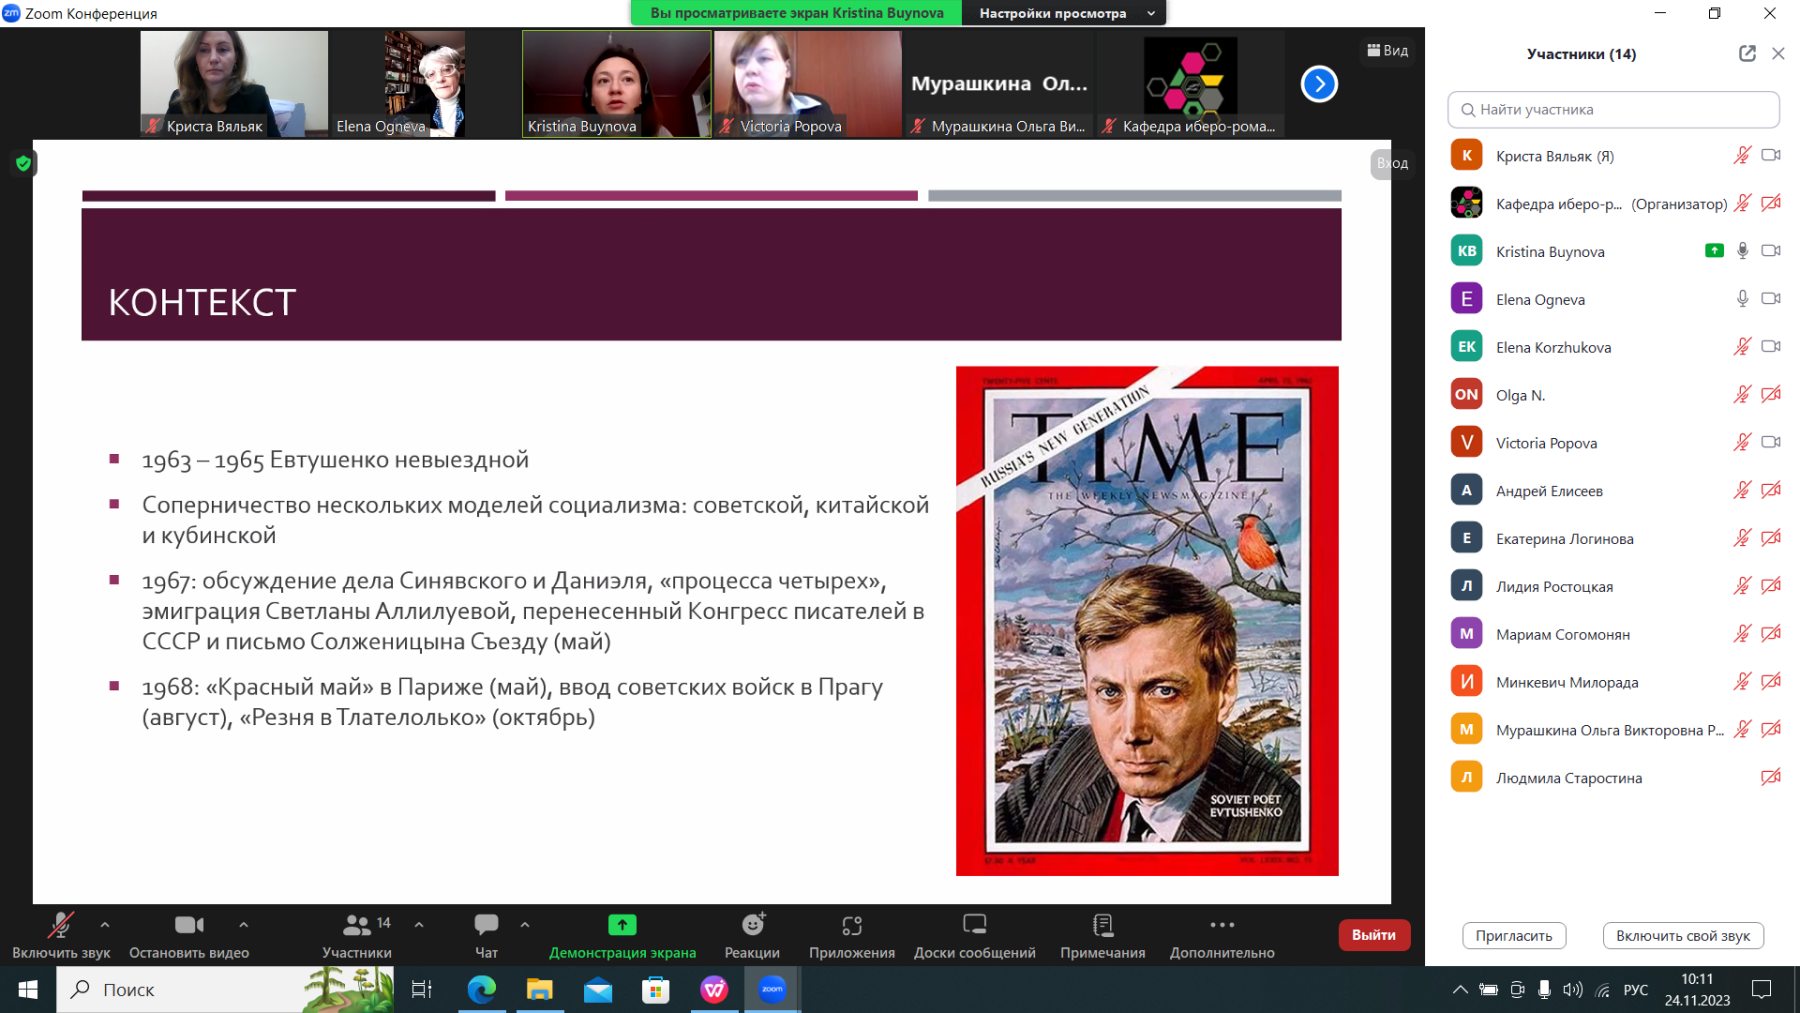1800x1013 pixels.
Task: Click Пригласить invite button
Action: (x=1514, y=936)
